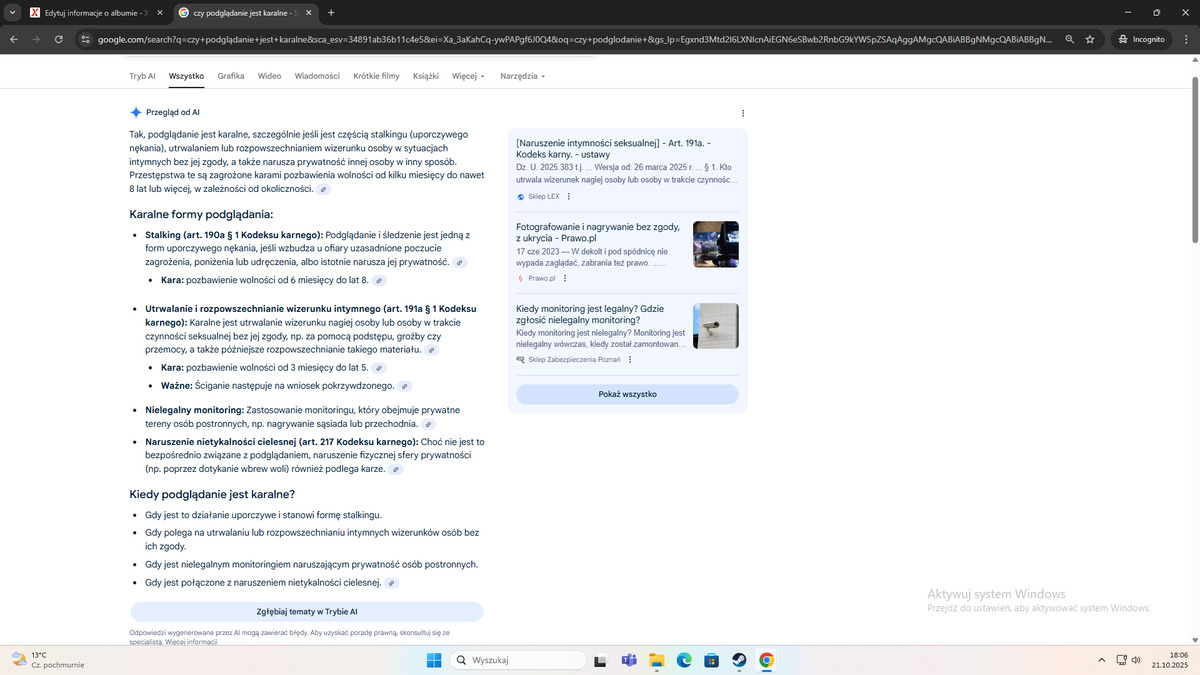Expand the Więcej search filter dropdown
Viewport: 1200px width, 675px height.
pos(467,76)
